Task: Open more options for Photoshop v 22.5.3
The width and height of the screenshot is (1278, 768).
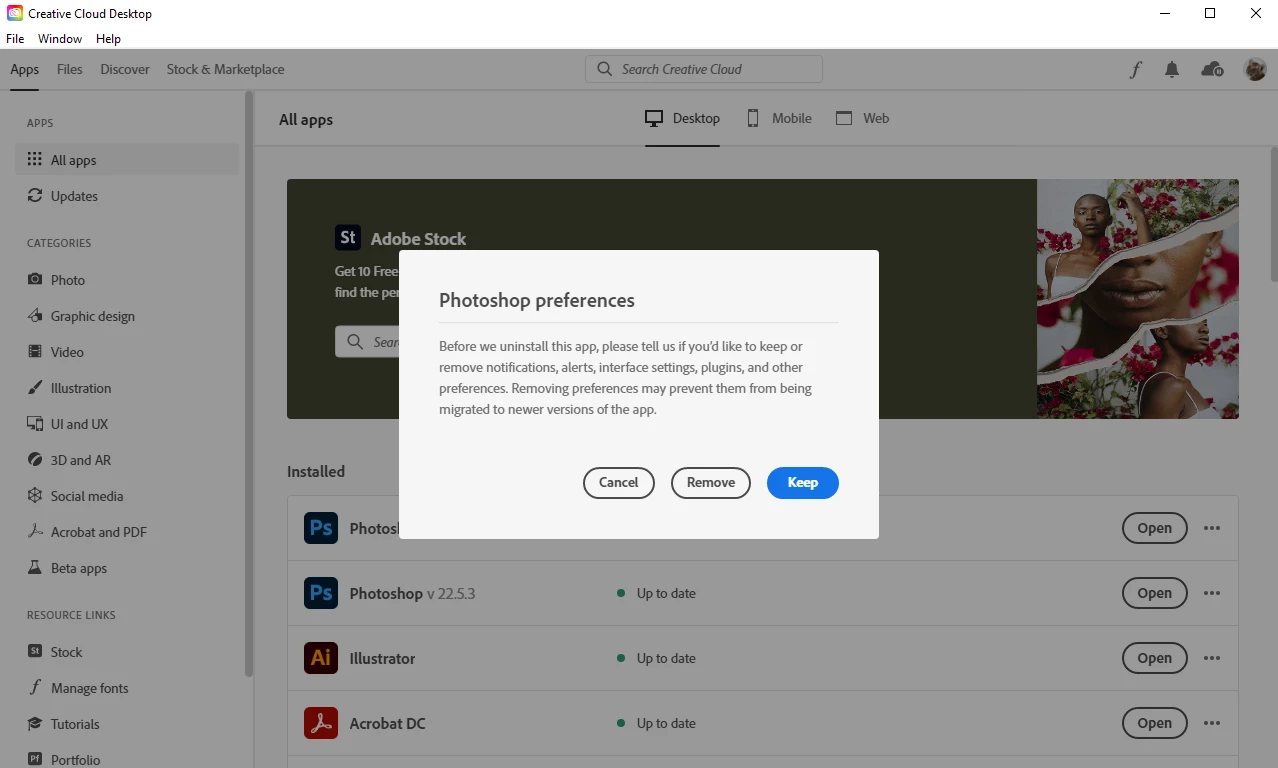Action: tap(1212, 593)
